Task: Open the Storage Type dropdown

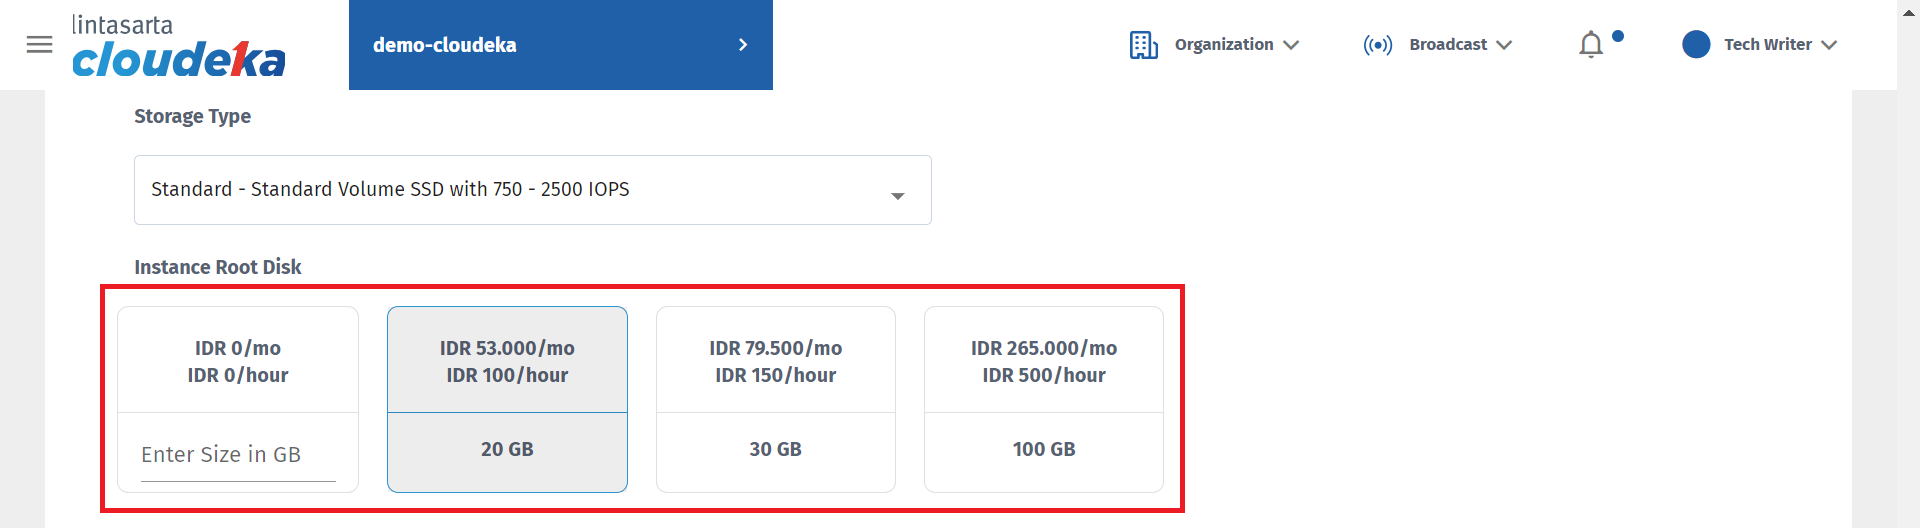Action: (532, 190)
